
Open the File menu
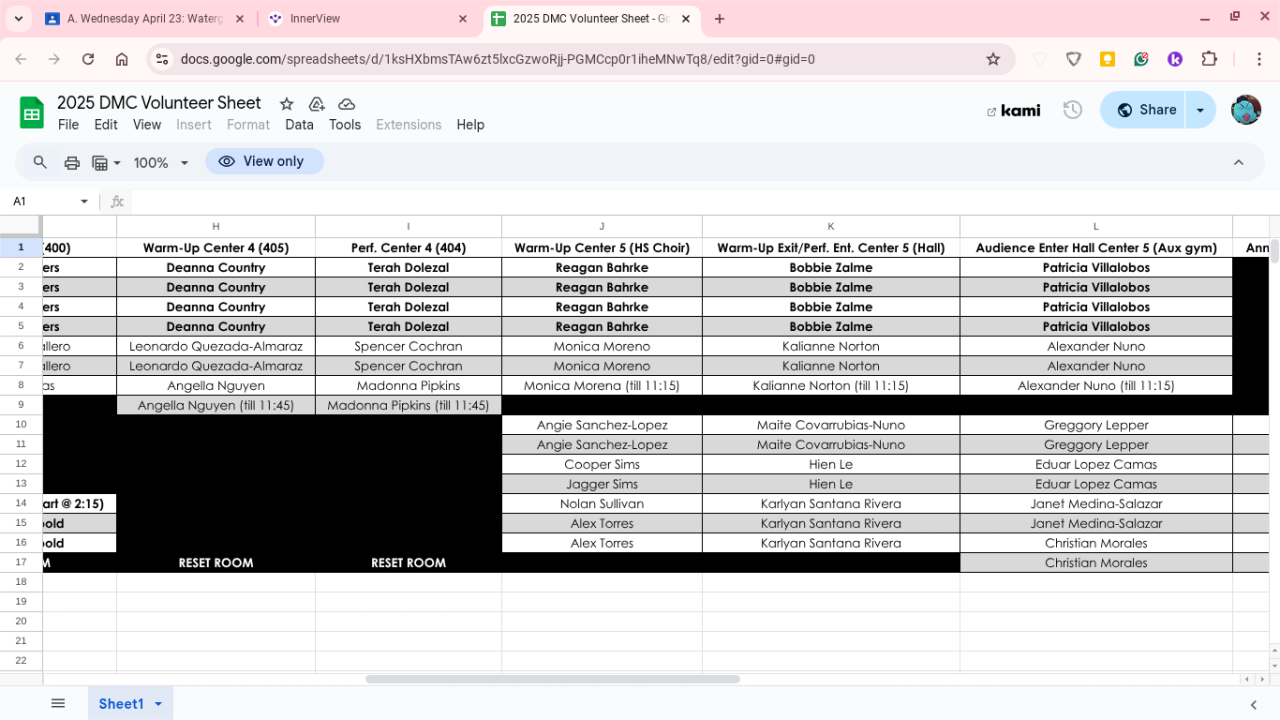[68, 125]
